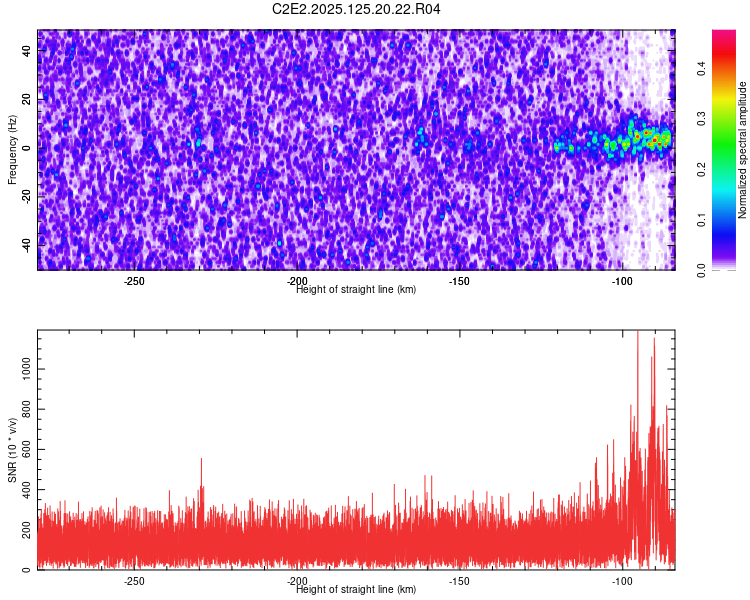Click the 400 tick on the SNR axis
Image resolution: width=750 pixels, height=600 pixels.
pyautogui.click(x=26, y=489)
